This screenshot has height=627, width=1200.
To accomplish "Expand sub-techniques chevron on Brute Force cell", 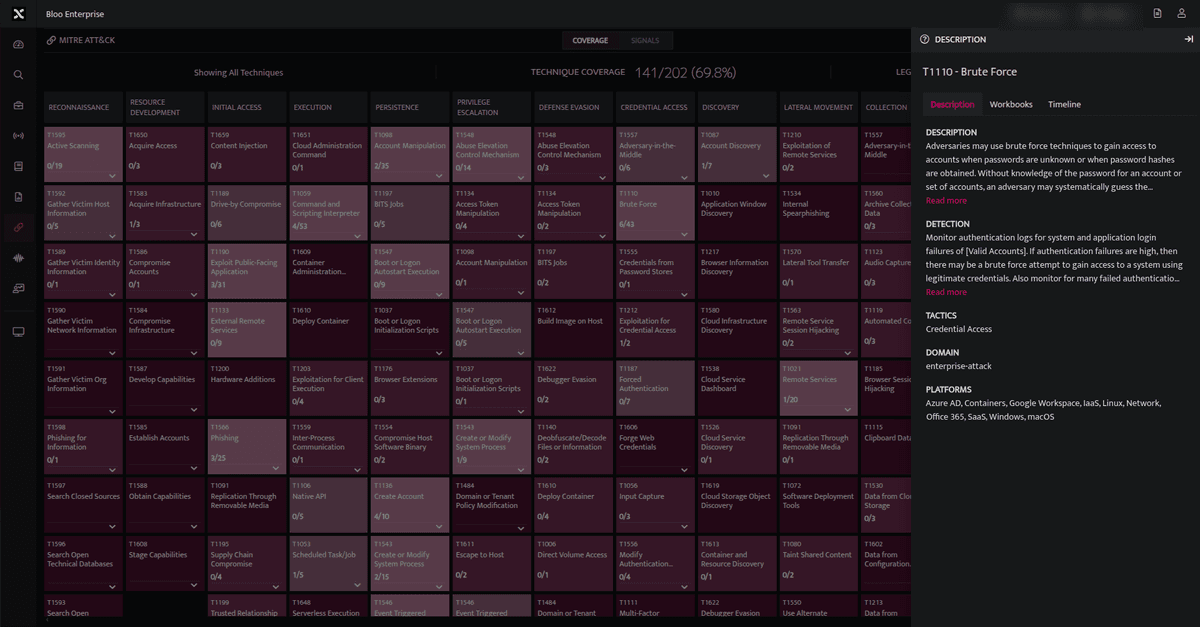I will tap(684, 235).
